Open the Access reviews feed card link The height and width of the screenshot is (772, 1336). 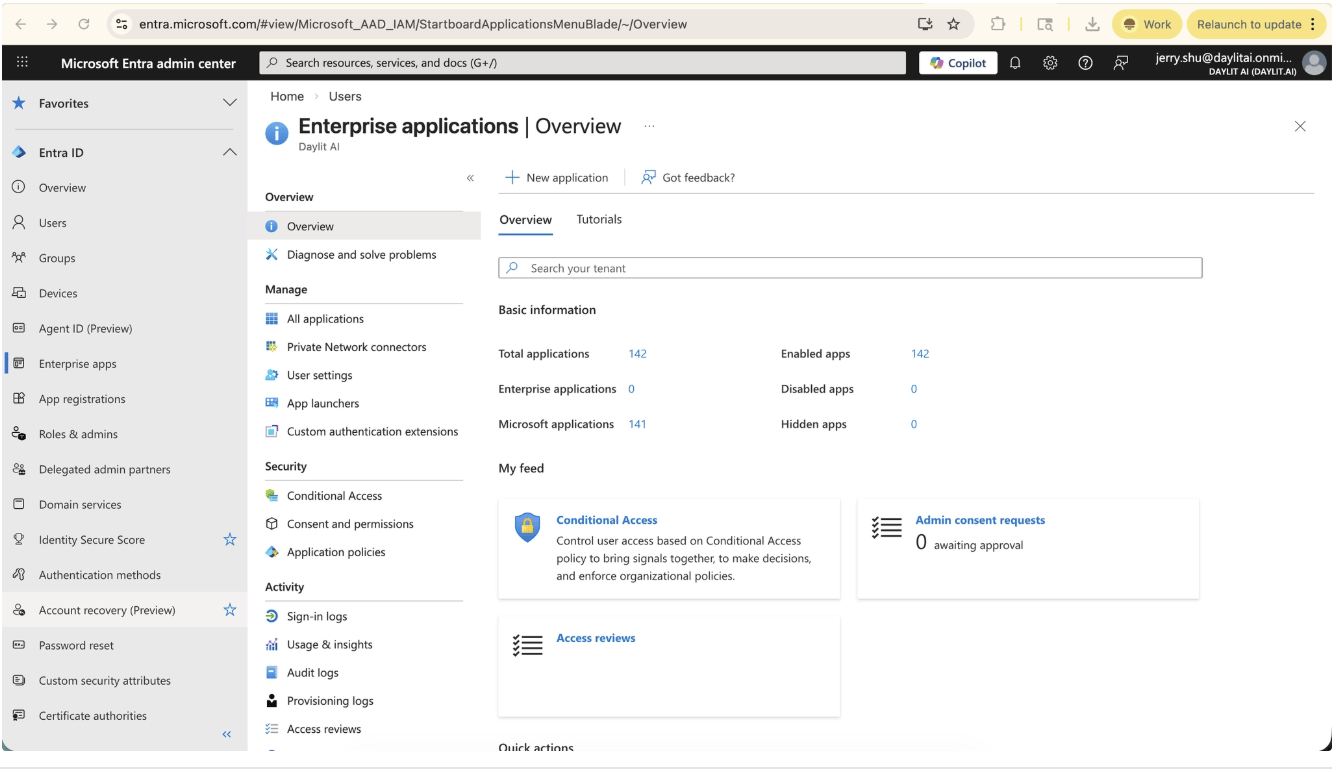point(596,638)
